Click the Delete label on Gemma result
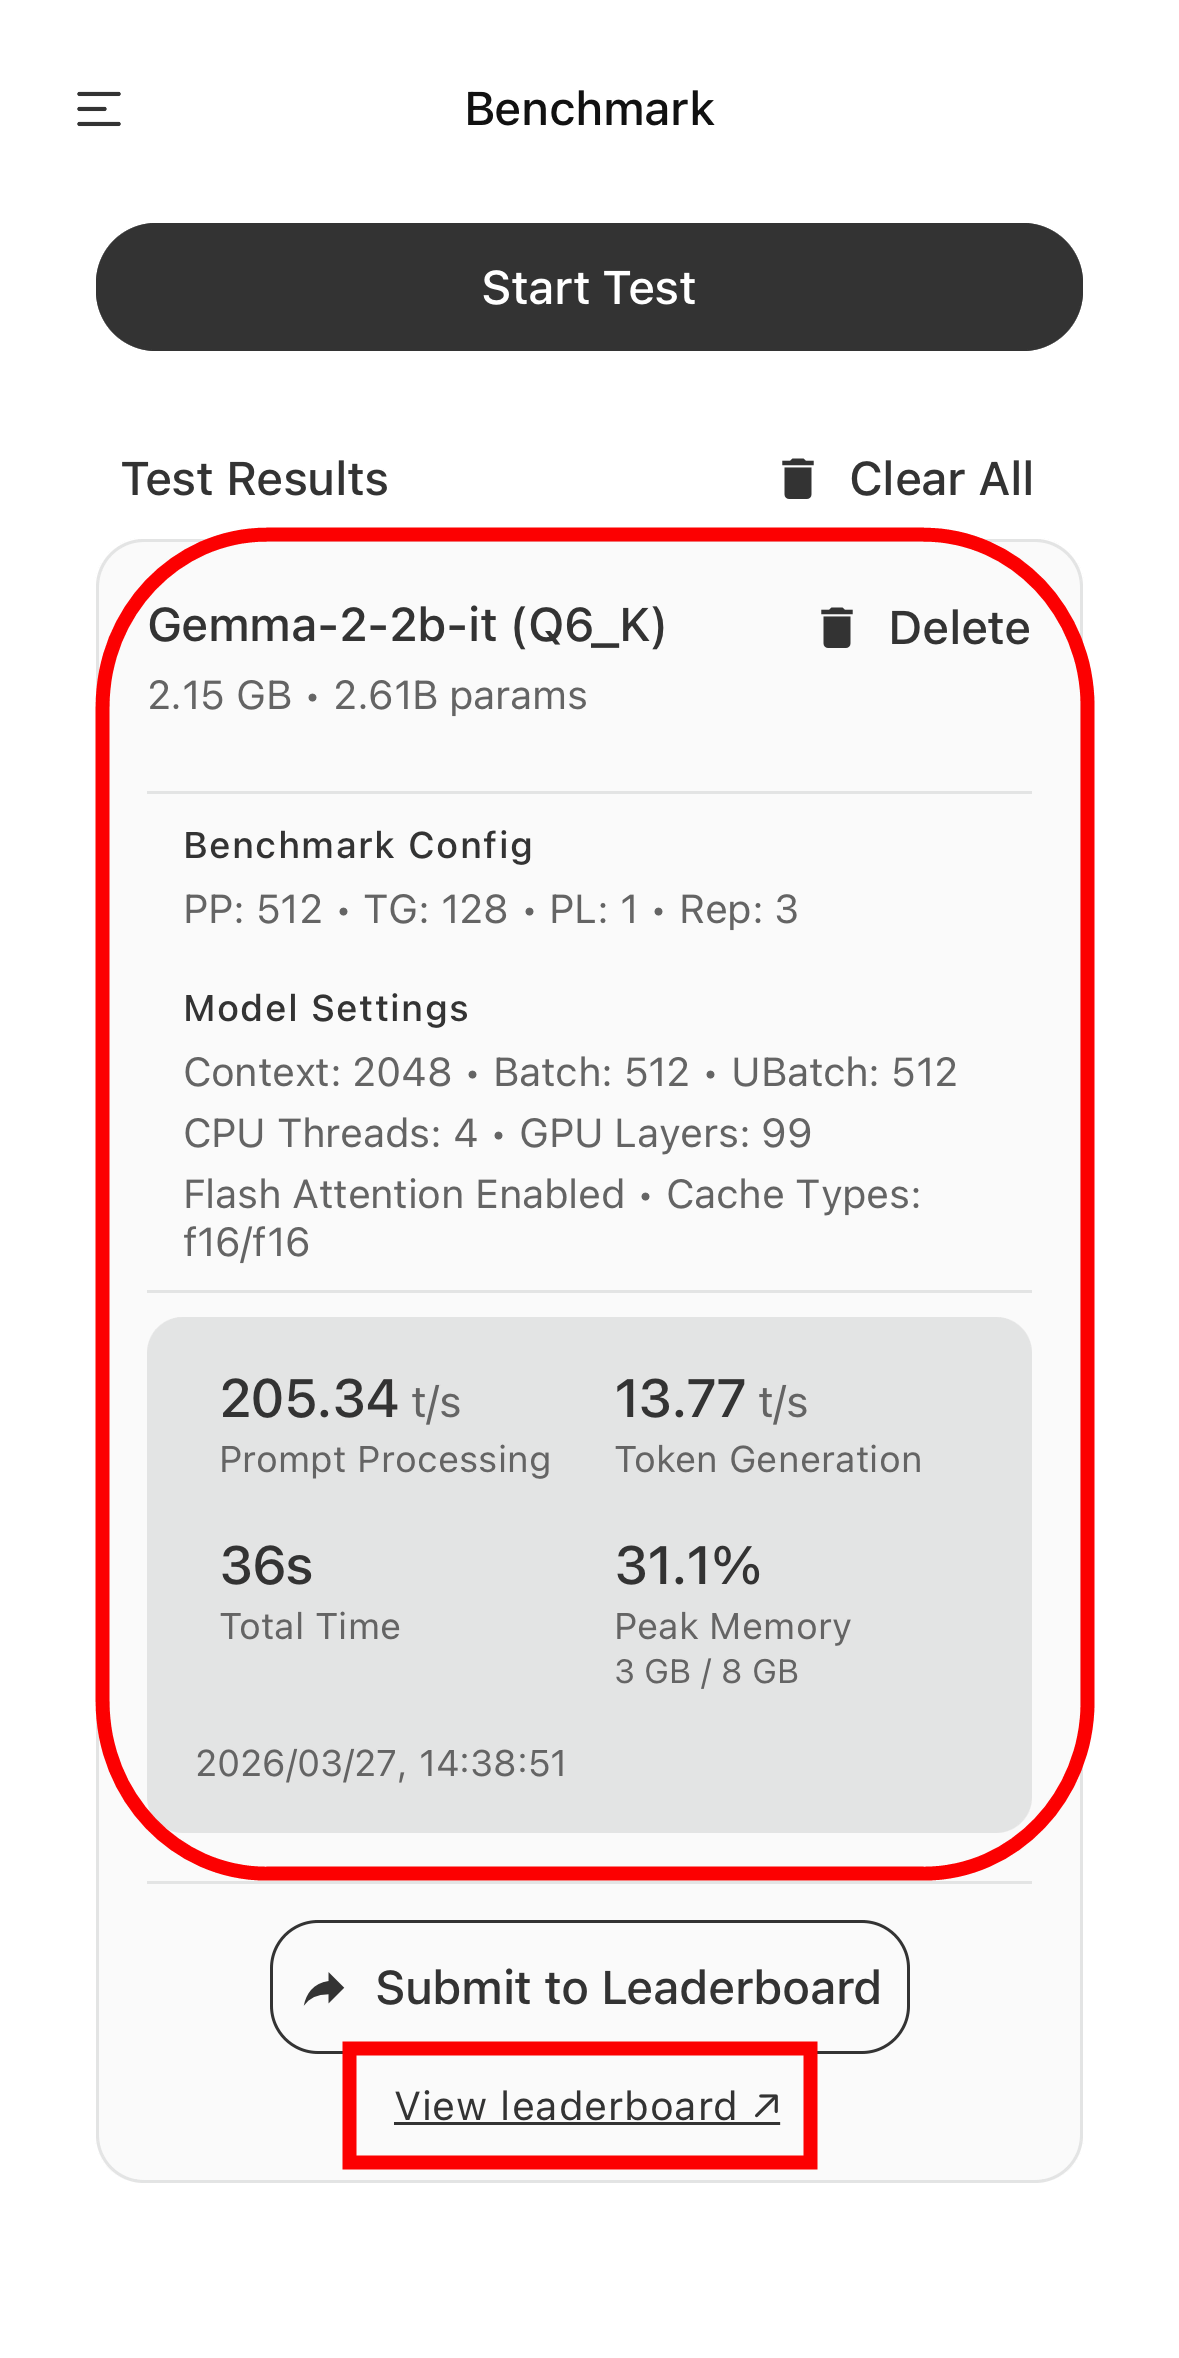Screen dimensions: 1179x2358 pos(959,628)
